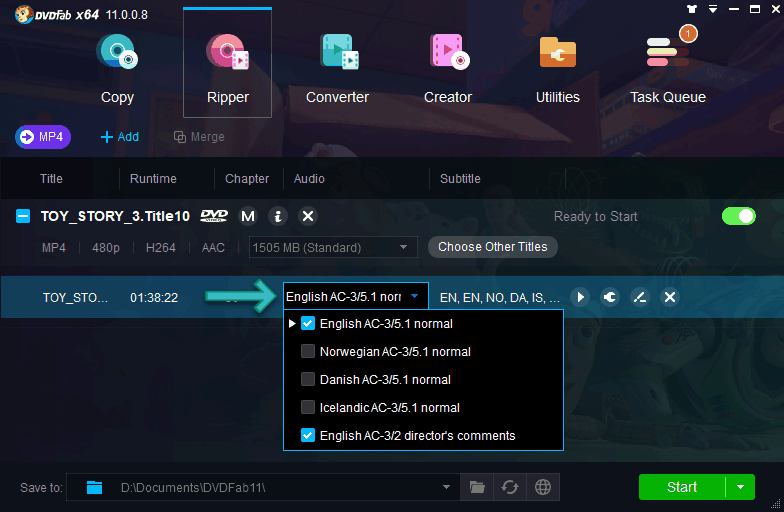Click the skin shirt icon in title bar
Screen dimensions: 784x512
[692, 9]
